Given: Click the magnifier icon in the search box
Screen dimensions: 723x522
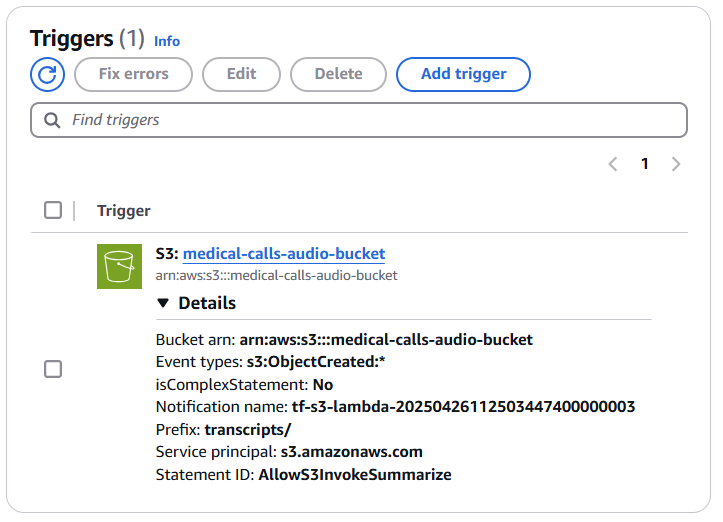Looking at the screenshot, I should 52,120.
